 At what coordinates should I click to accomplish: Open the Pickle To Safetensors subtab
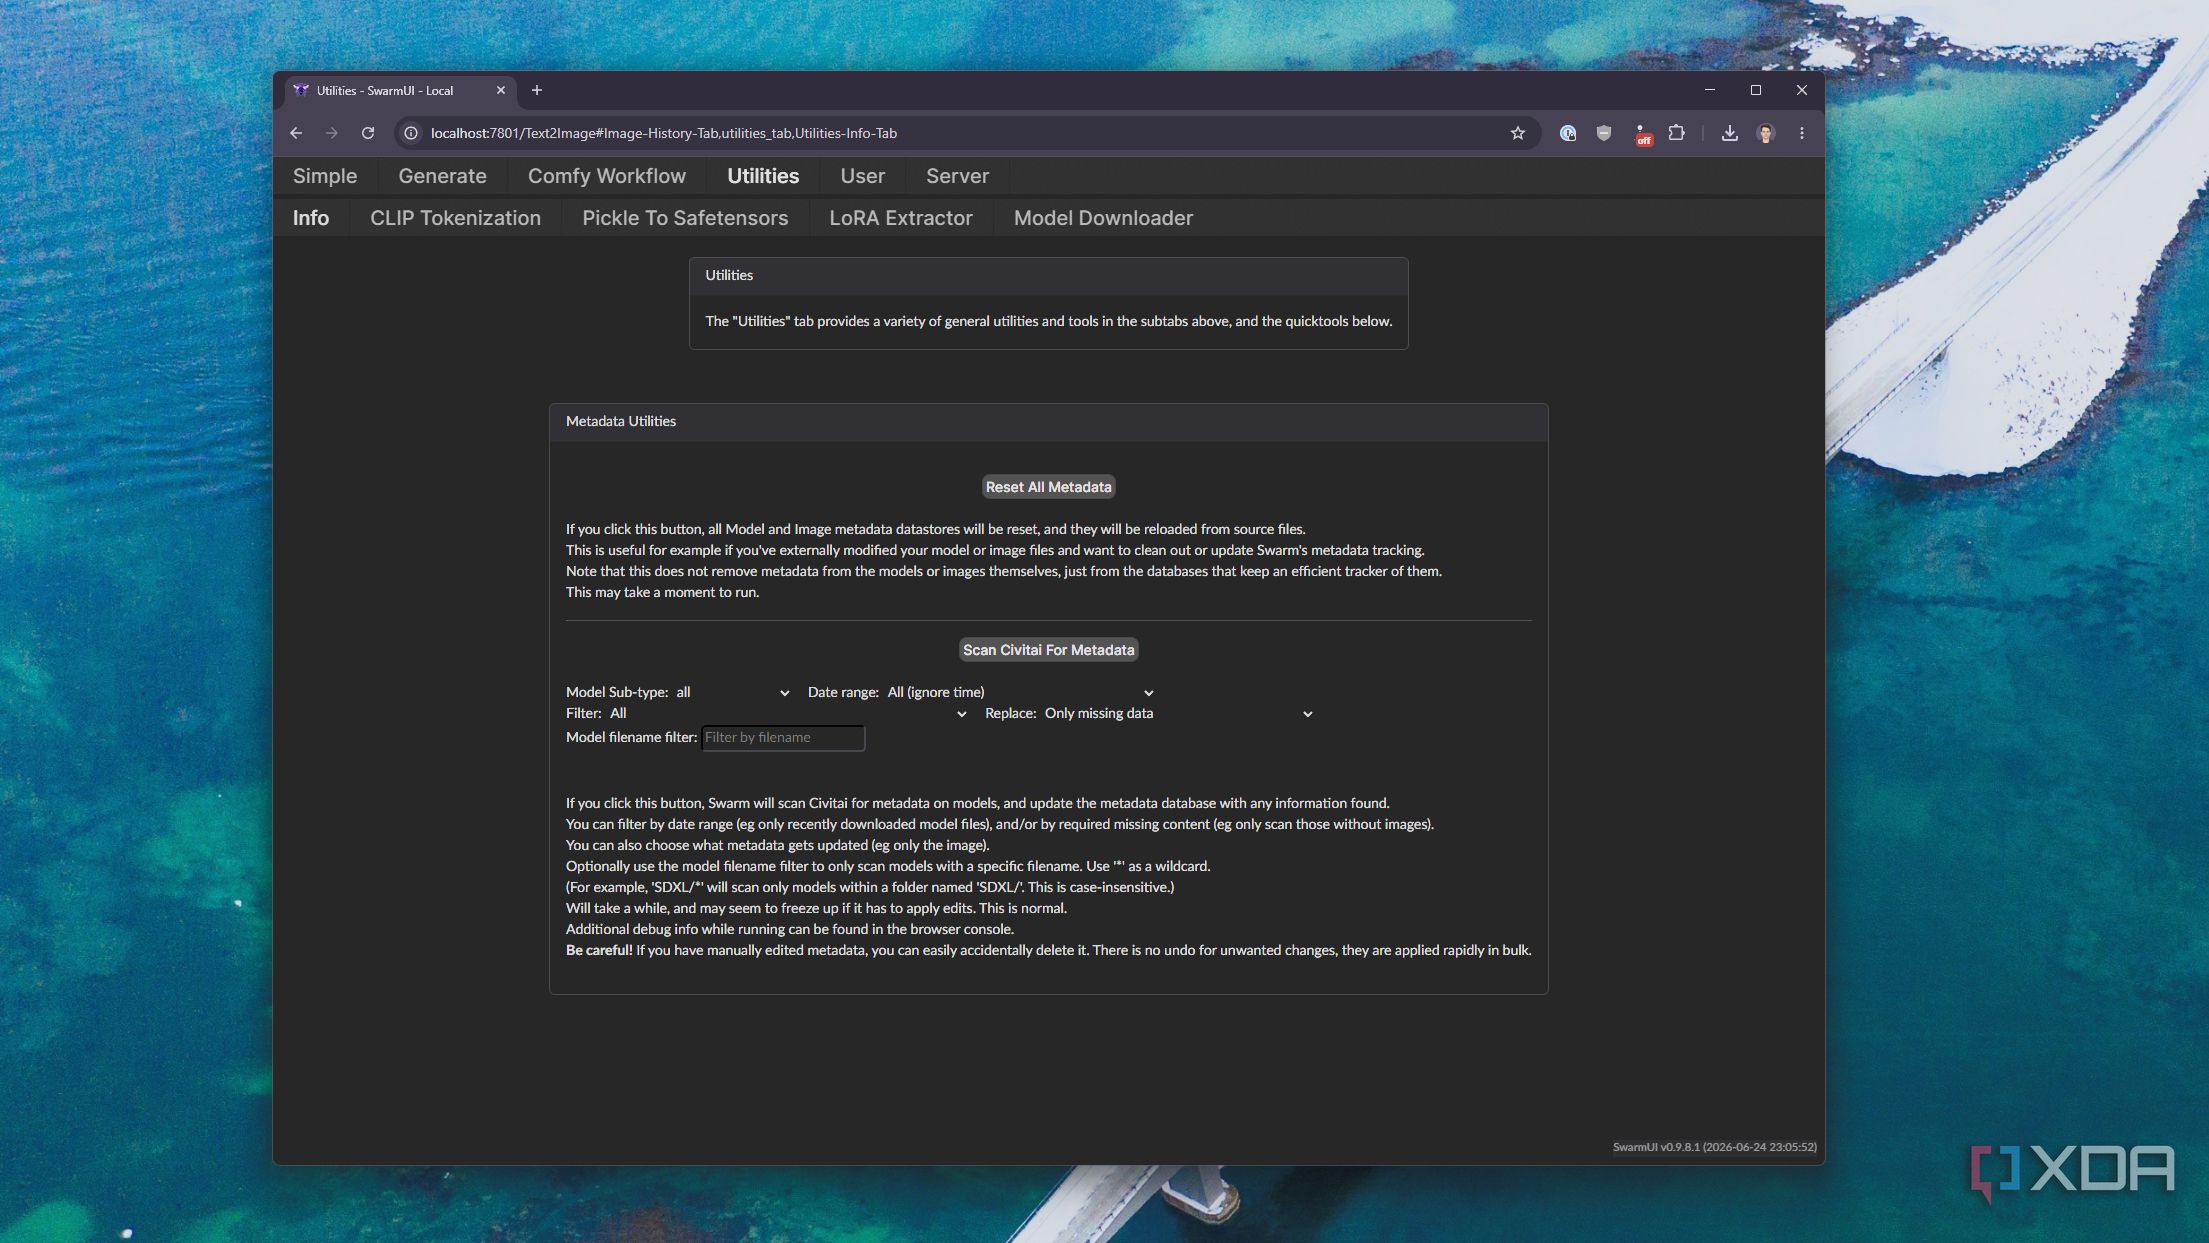tap(685, 218)
